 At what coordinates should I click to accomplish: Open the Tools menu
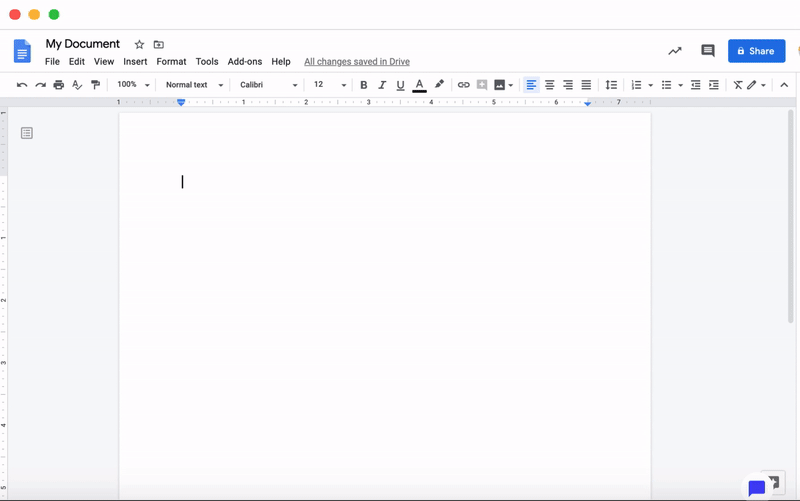click(x=207, y=62)
